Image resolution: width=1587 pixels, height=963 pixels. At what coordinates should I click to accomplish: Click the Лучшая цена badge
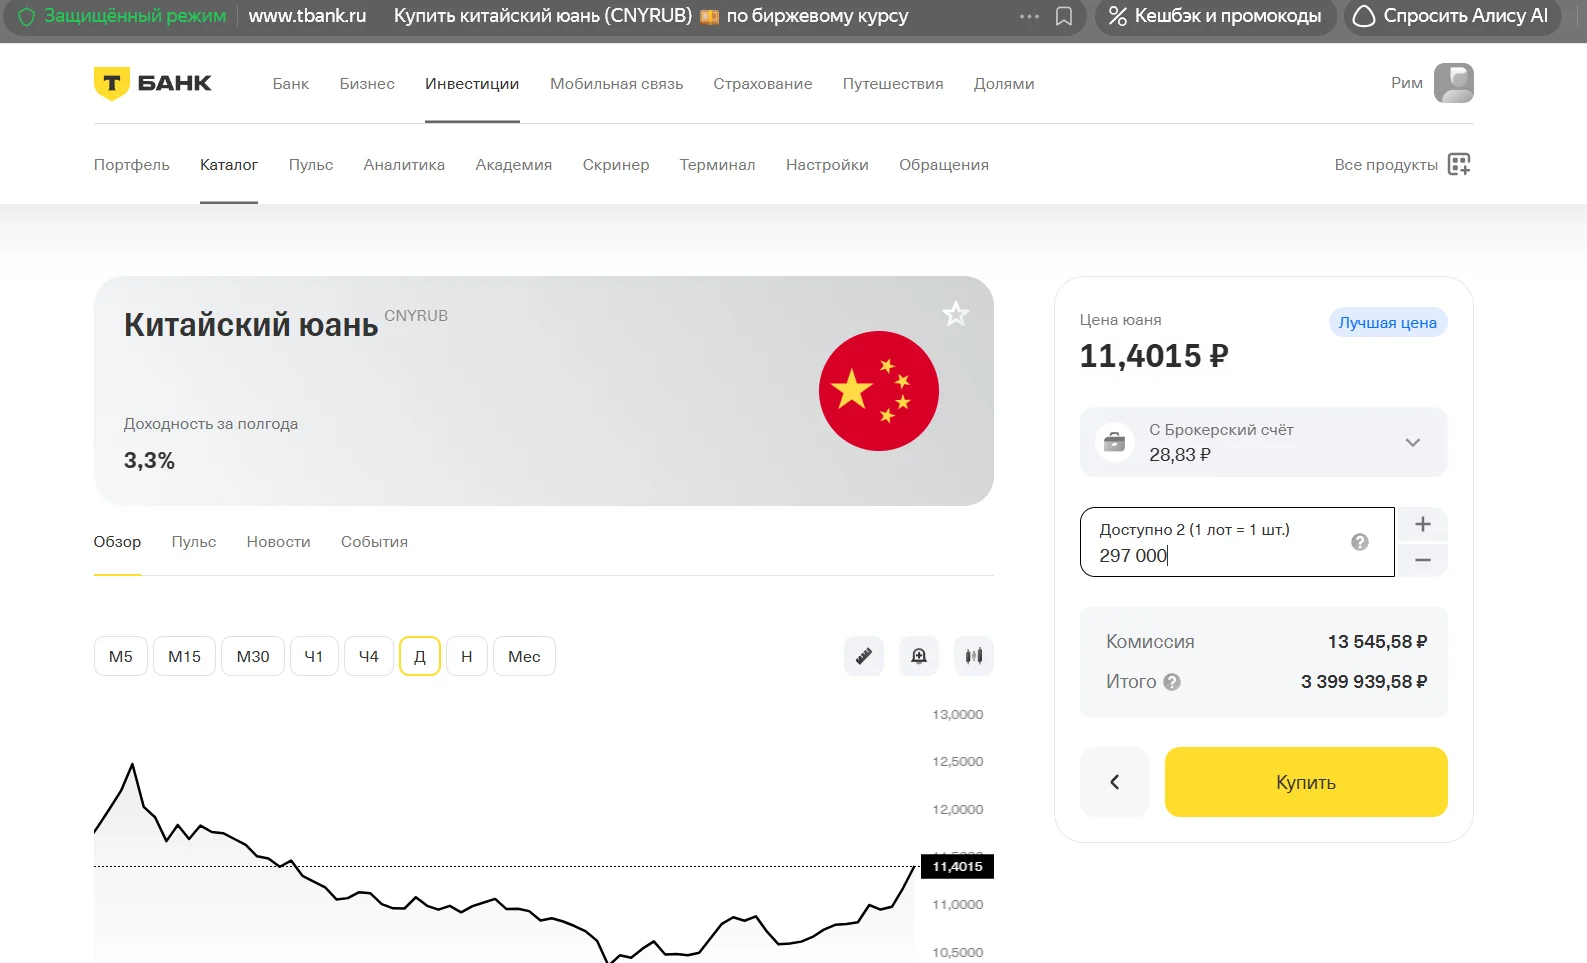[x=1388, y=322]
